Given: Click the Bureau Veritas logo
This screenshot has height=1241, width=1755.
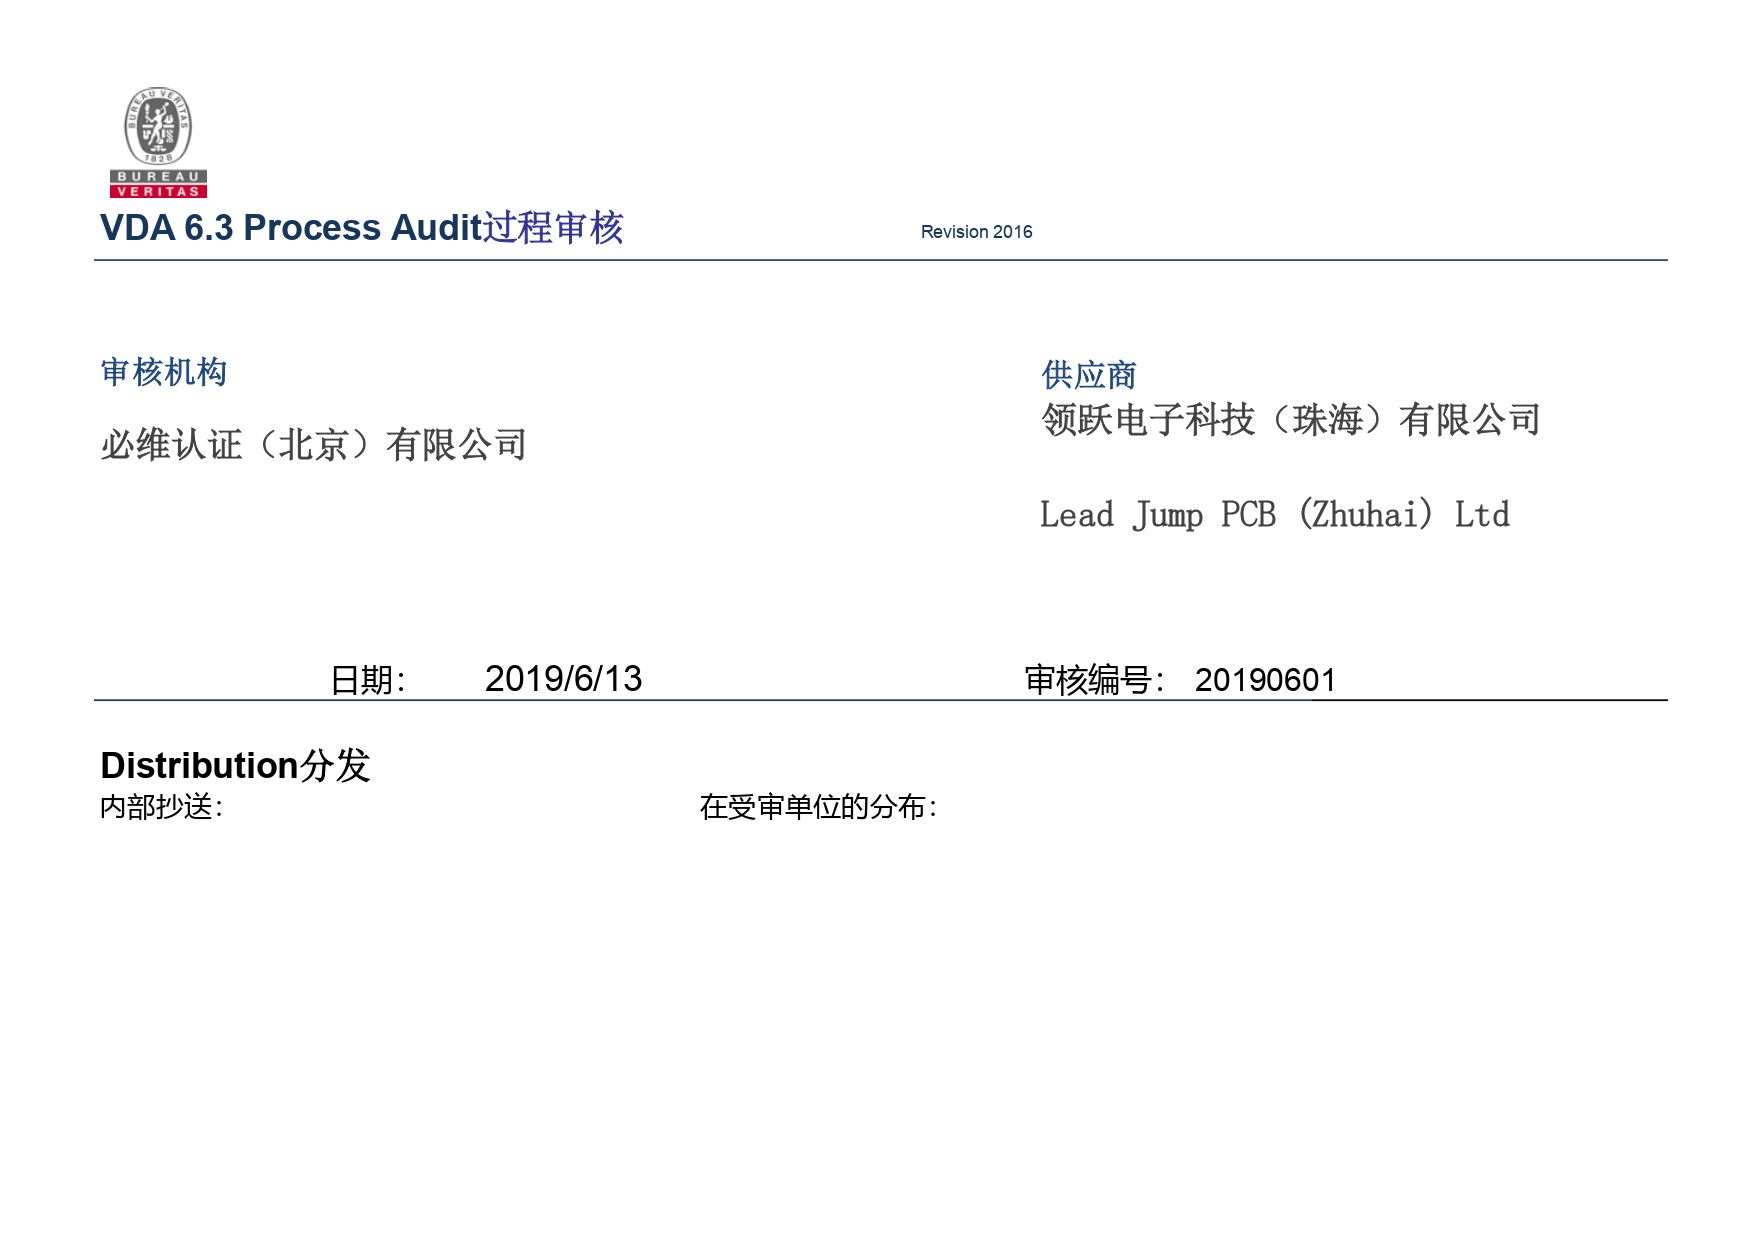Looking at the screenshot, I should [158, 142].
